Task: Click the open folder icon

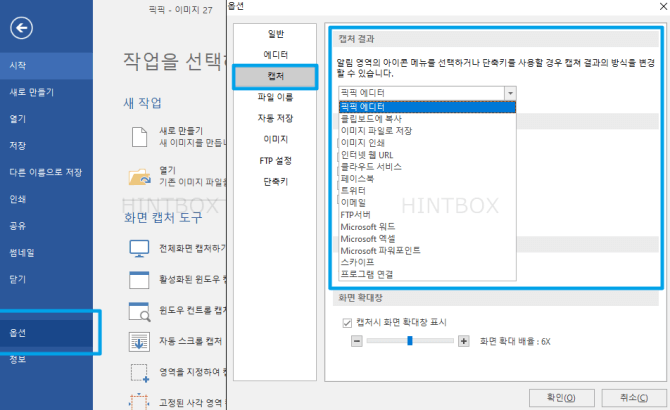Action: click(140, 176)
